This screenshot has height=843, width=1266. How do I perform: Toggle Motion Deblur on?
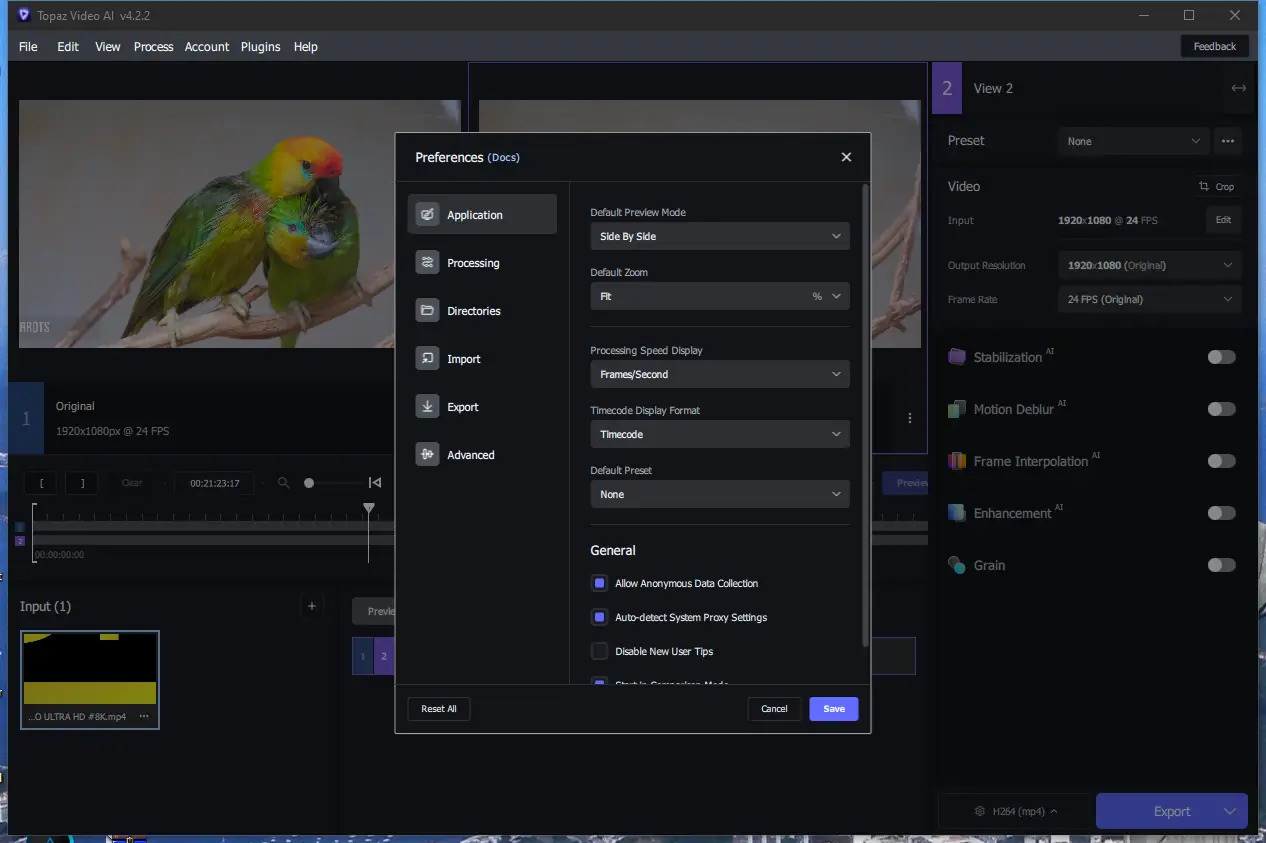(x=1221, y=409)
